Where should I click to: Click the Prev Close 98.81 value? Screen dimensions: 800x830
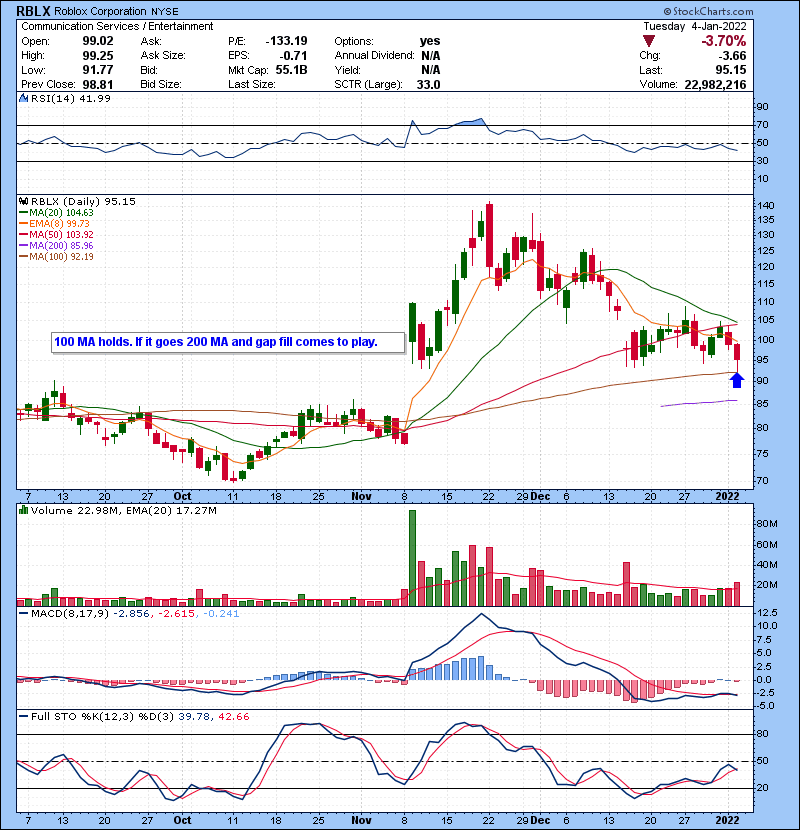click(x=97, y=85)
